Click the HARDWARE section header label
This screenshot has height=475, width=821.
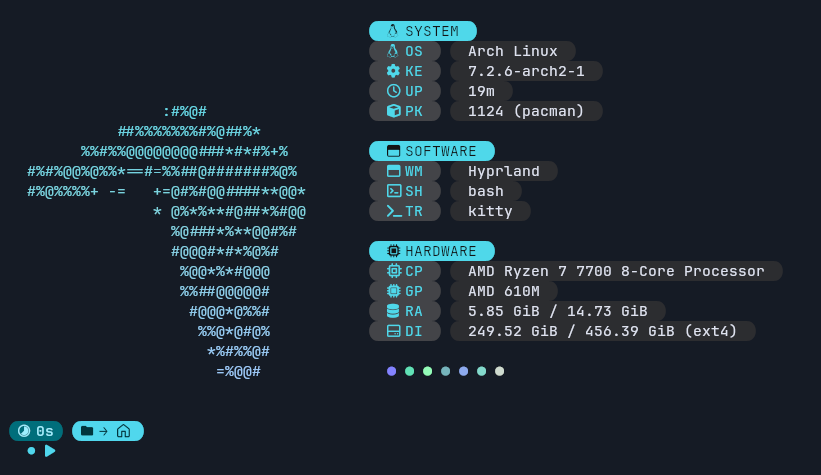pyautogui.click(x=441, y=251)
